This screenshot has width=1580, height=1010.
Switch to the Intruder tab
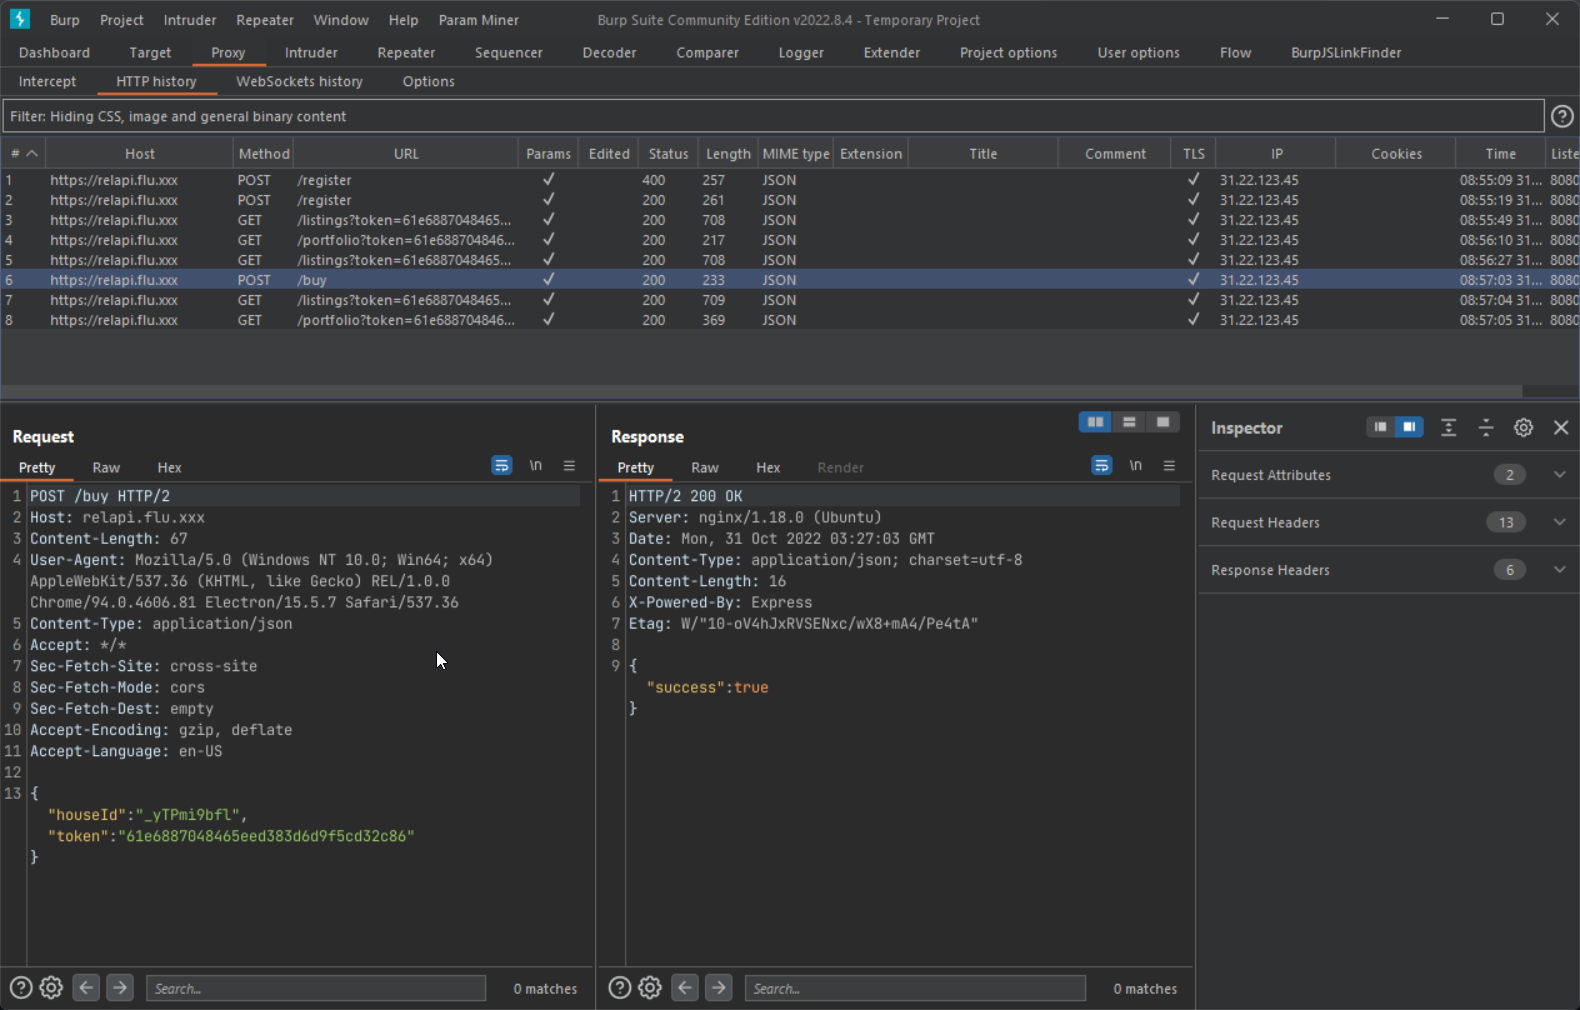[311, 53]
